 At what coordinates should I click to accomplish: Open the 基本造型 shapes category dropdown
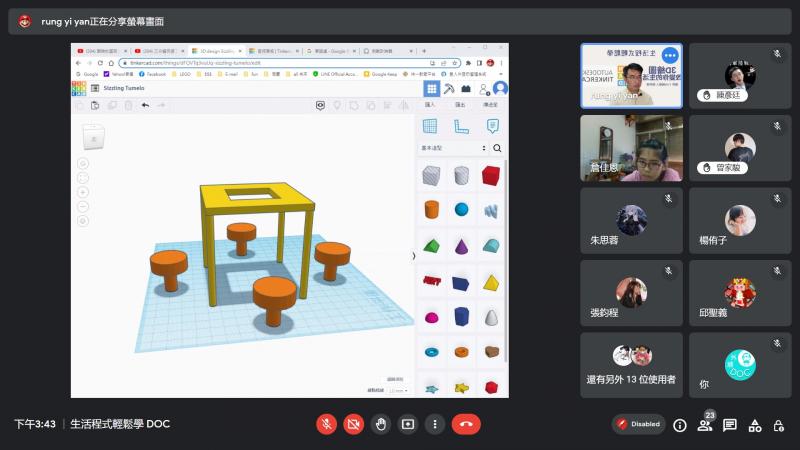click(453, 148)
